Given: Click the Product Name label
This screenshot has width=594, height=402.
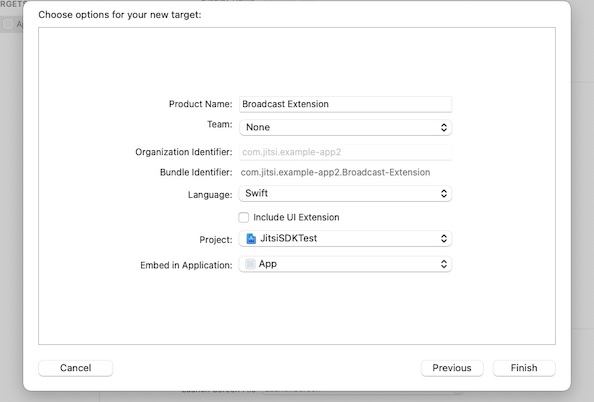Looking at the screenshot, I should 200,104.
